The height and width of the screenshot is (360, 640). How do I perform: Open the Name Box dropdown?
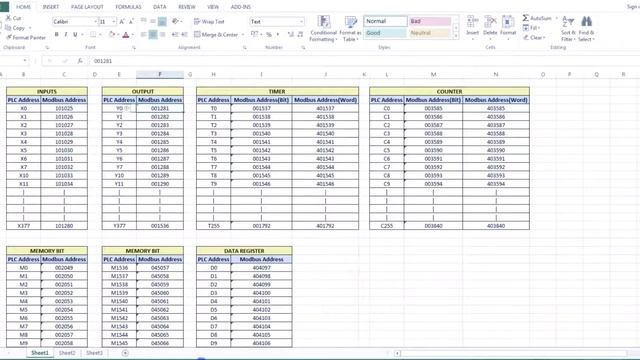coord(25,61)
